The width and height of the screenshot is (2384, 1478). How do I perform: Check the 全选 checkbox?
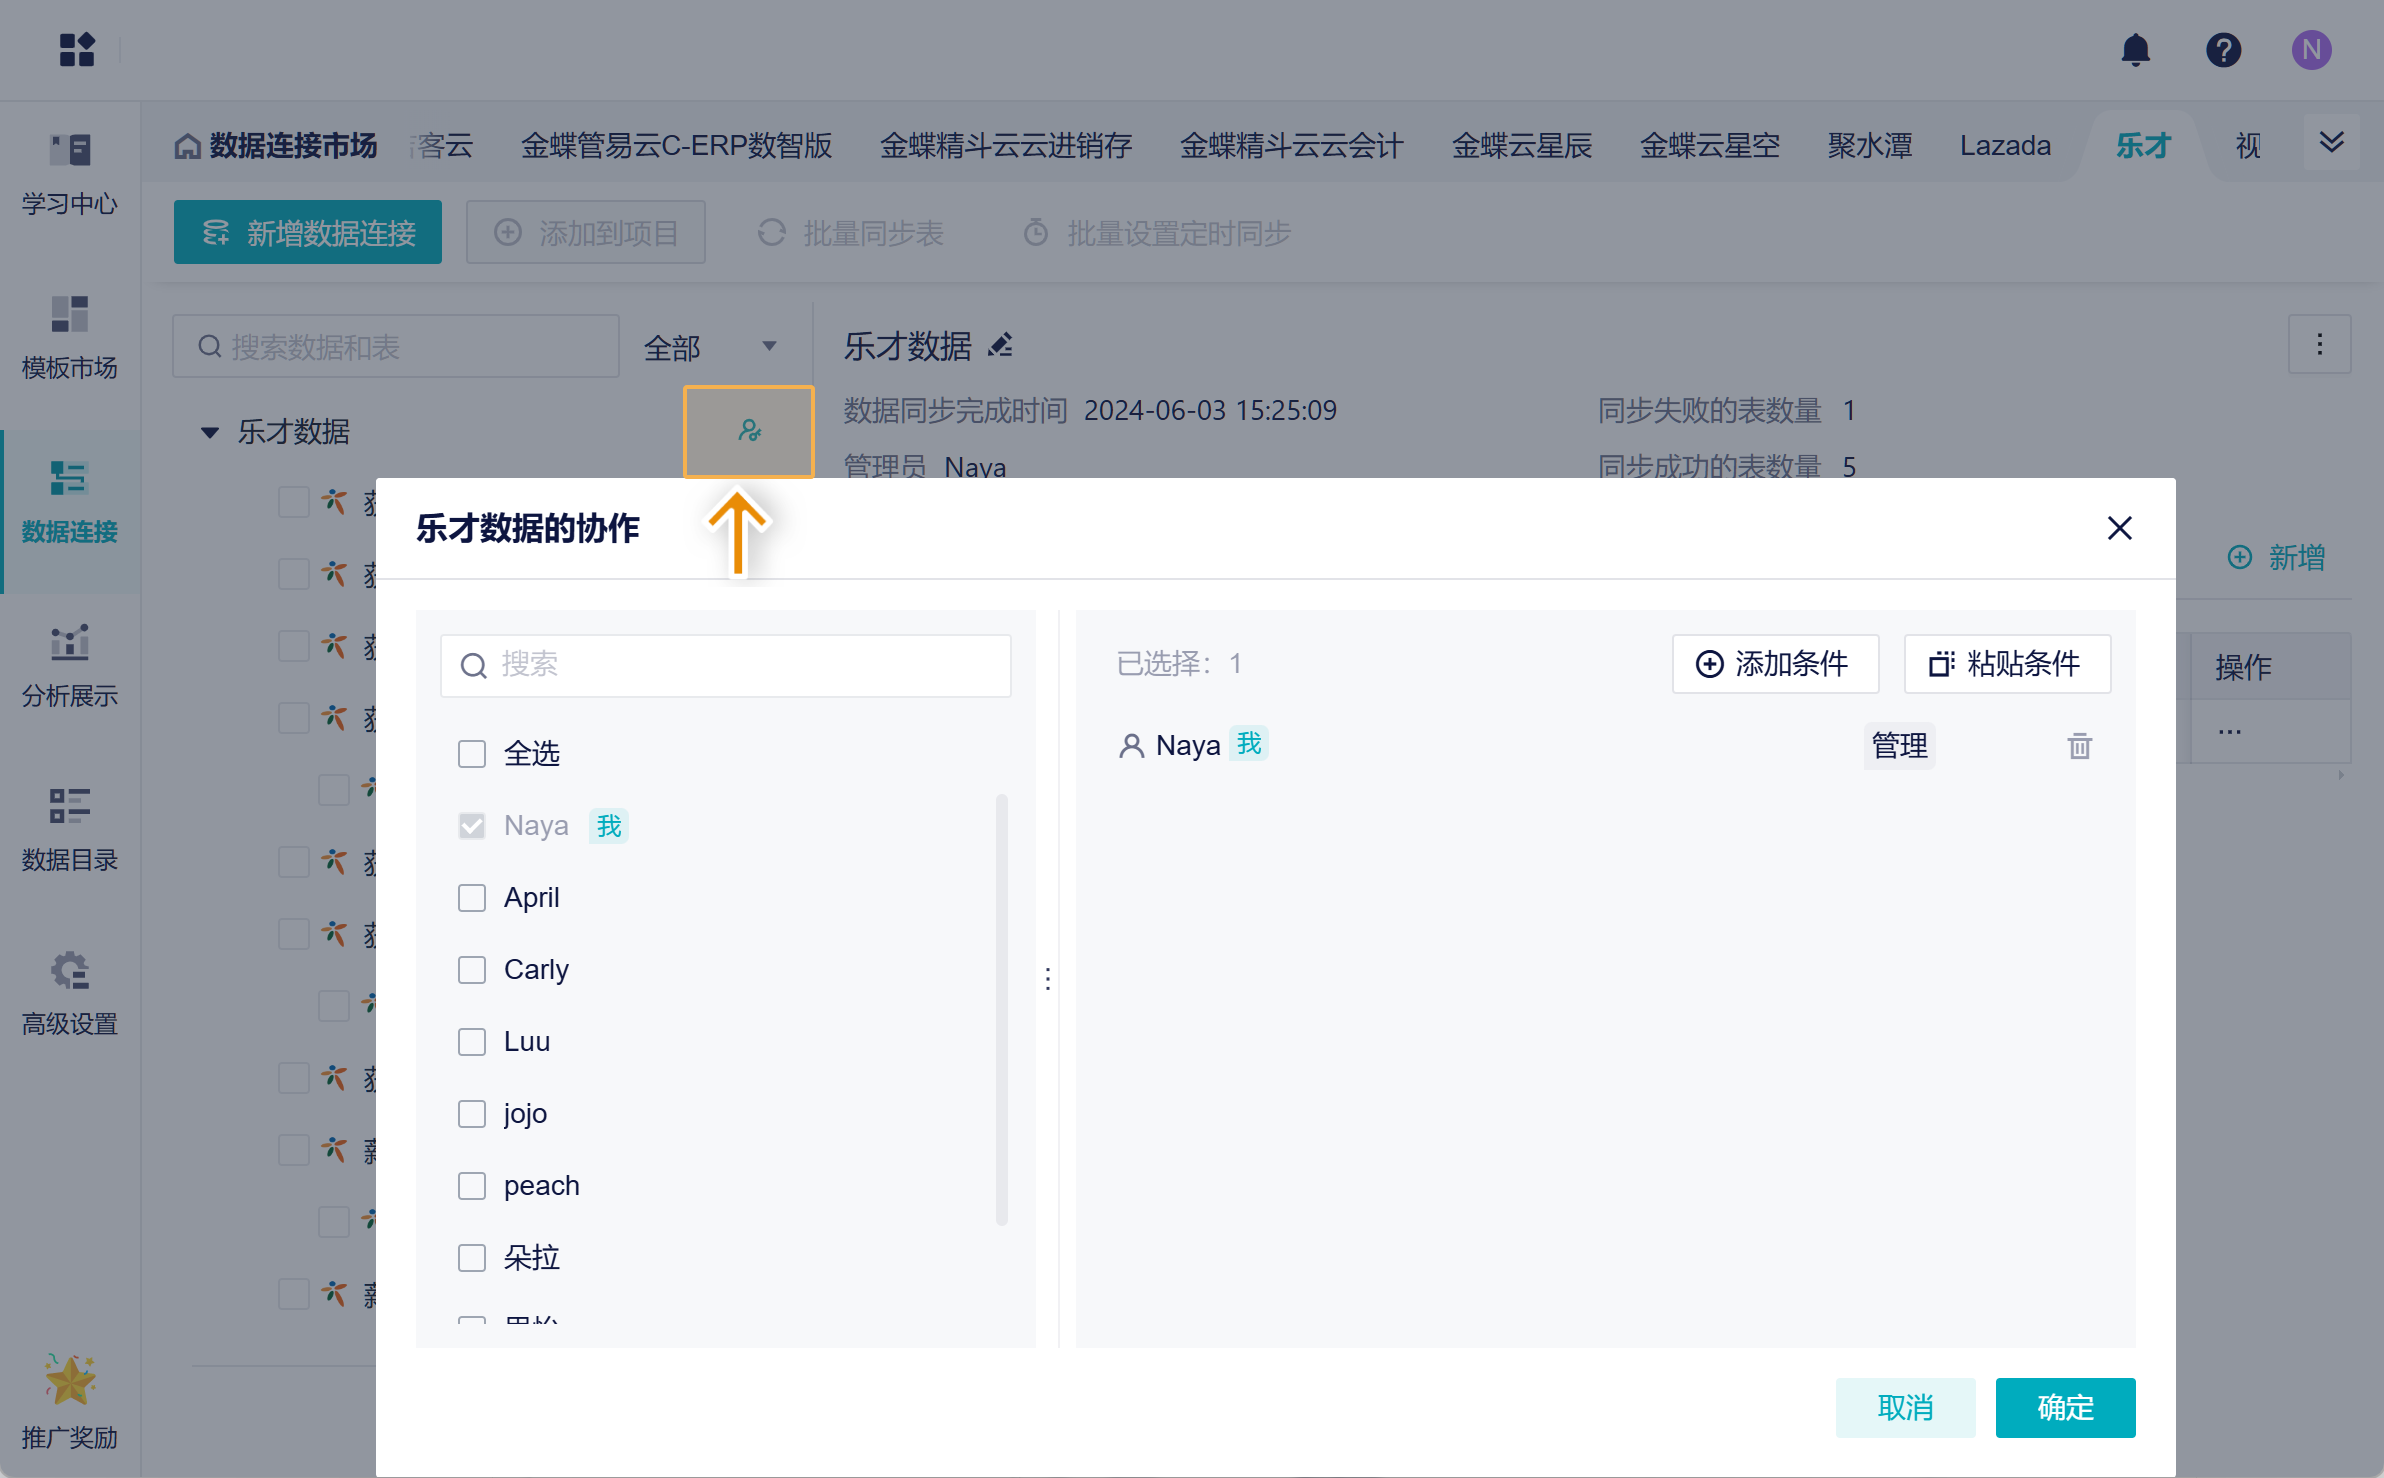click(x=472, y=753)
